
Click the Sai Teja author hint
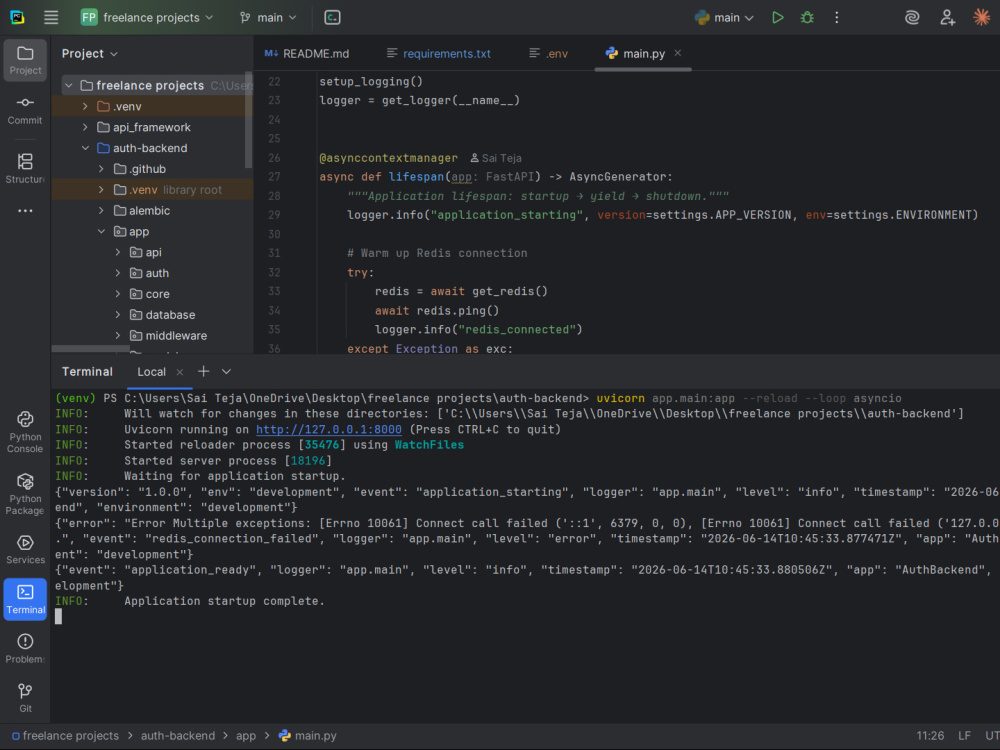496,158
